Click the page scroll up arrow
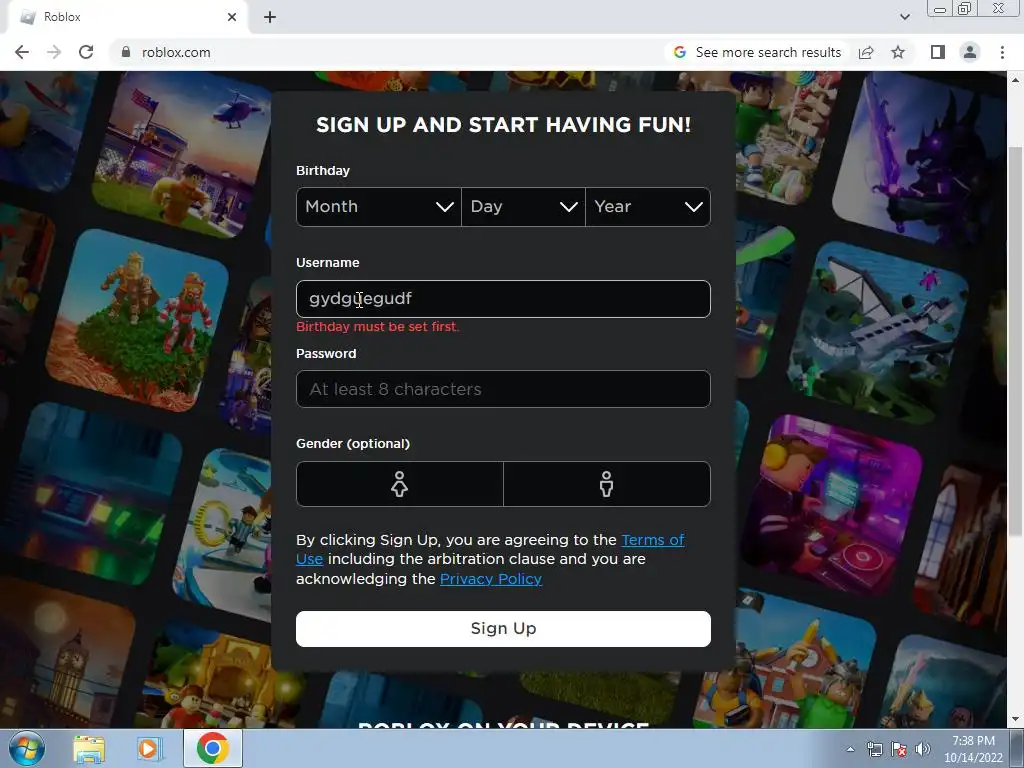Viewport: 1024px width, 768px height. [1016, 80]
